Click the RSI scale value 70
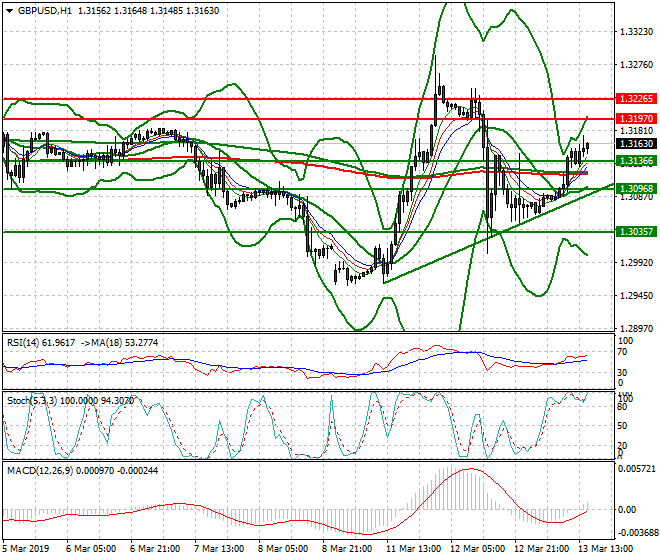This screenshot has height=560, width=660. coord(622,352)
